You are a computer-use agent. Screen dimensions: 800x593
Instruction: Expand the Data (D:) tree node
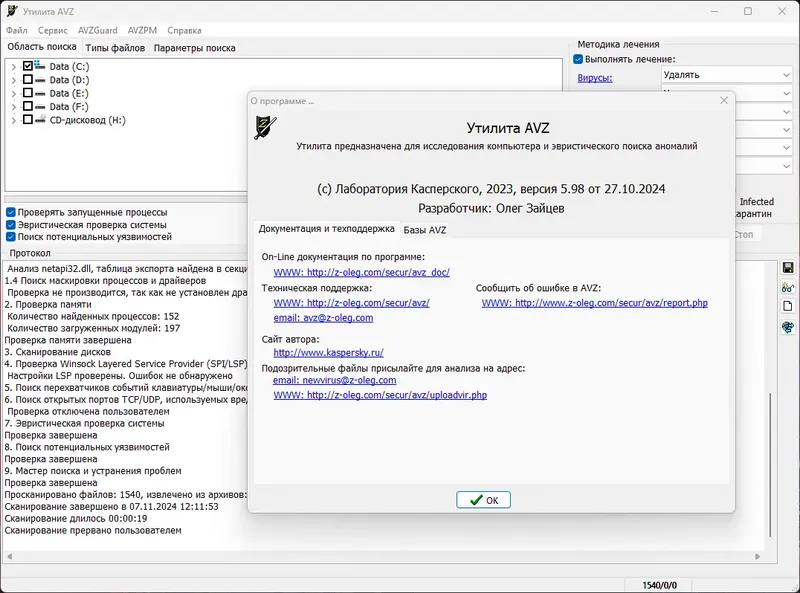pyautogui.click(x=14, y=80)
